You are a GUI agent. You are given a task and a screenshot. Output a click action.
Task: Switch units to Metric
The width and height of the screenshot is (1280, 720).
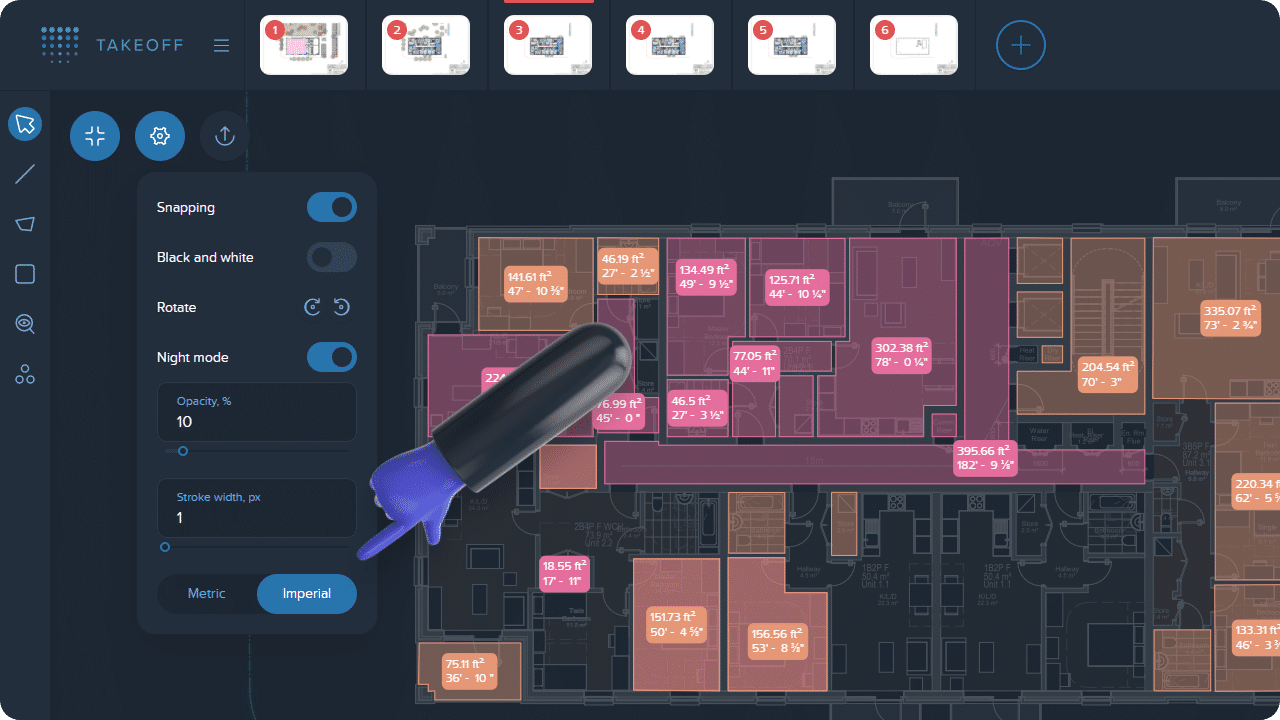[x=207, y=594]
